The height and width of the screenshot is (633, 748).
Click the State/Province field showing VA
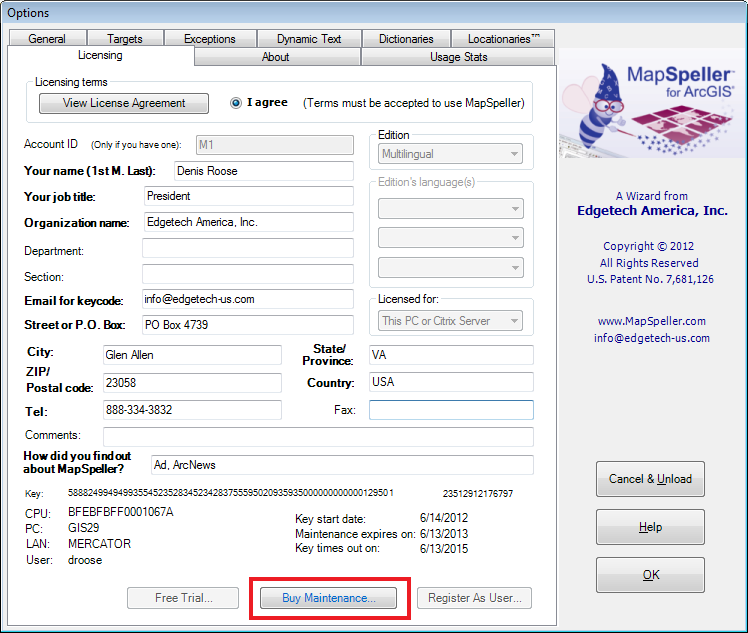coord(451,355)
